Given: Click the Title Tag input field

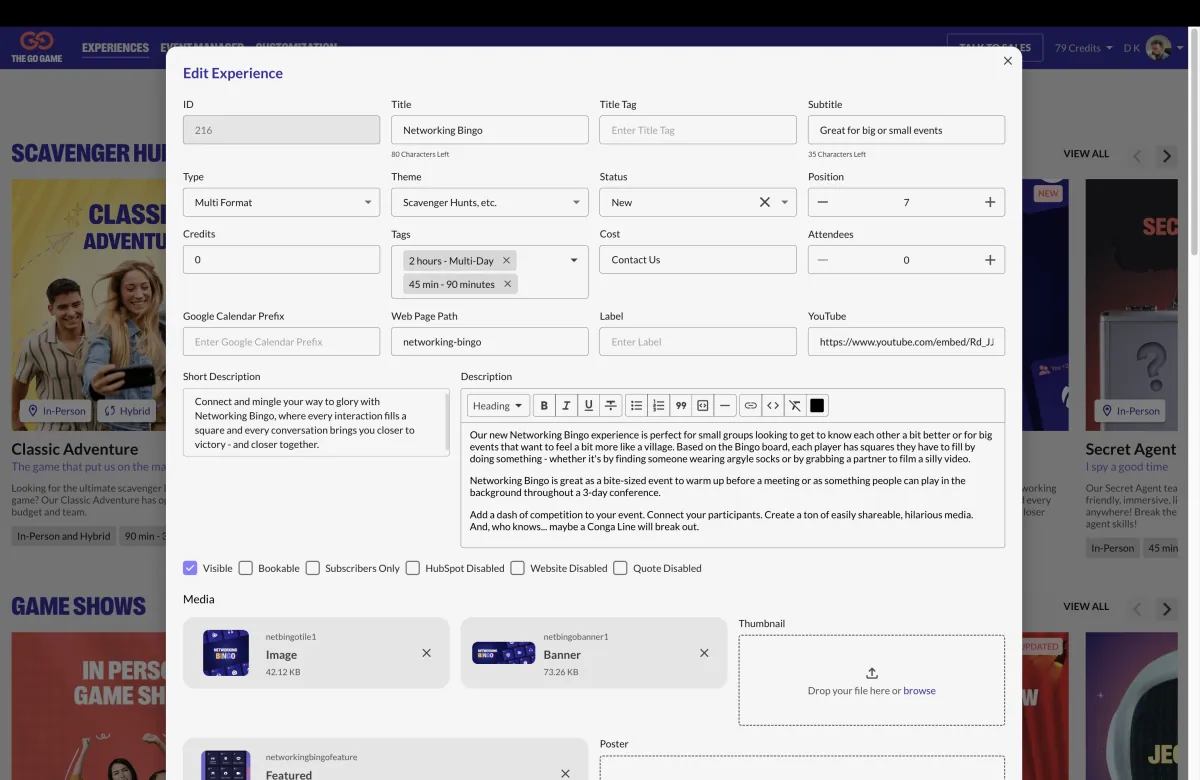Looking at the screenshot, I should tap(698, 130).
